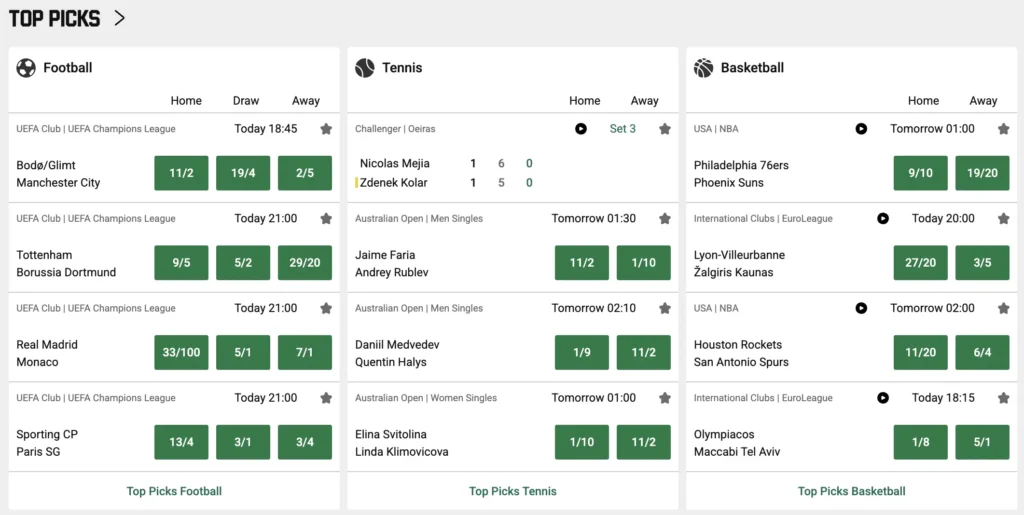Image resolution: width=1024 pixels, height=515 pixels.
Task: Open live stream for Houston Rockets game
Action: 861,309
